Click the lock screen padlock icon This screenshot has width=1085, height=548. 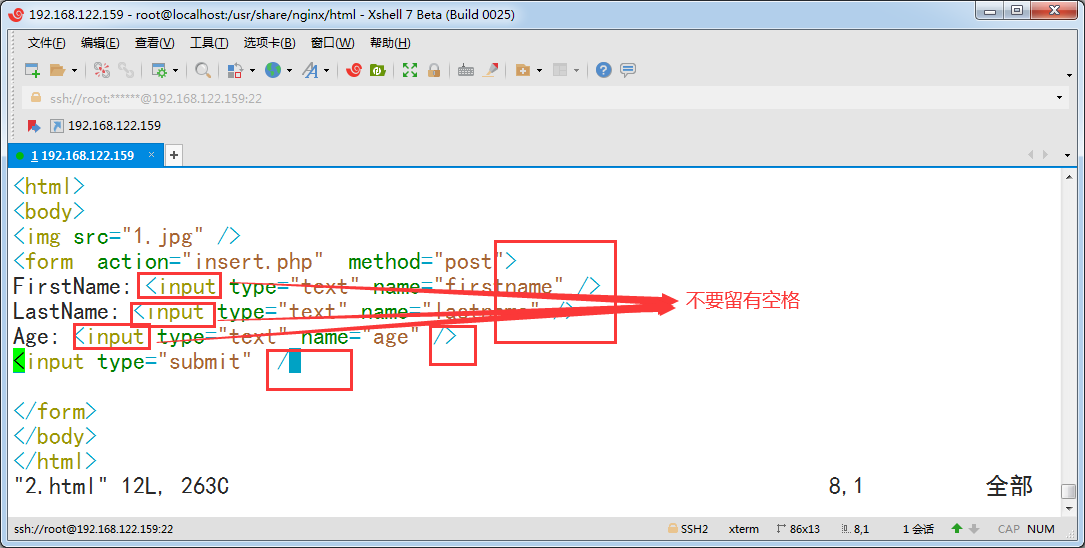tap(434, 70)
